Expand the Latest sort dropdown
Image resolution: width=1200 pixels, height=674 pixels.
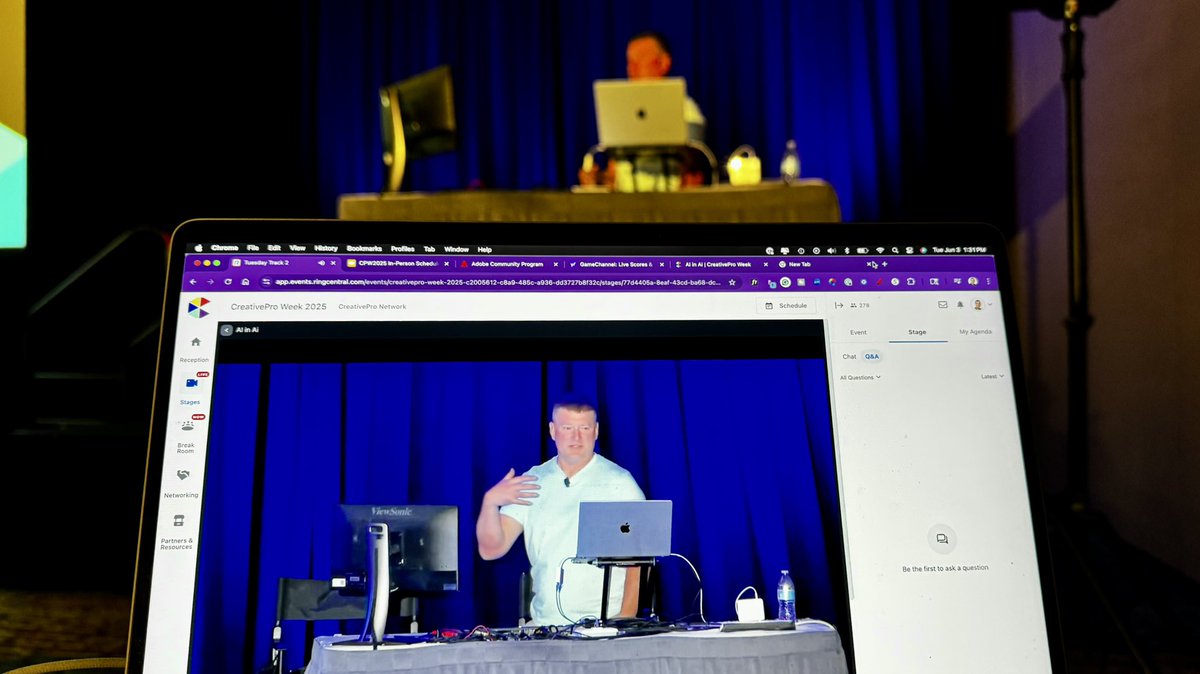coord(993,377)
